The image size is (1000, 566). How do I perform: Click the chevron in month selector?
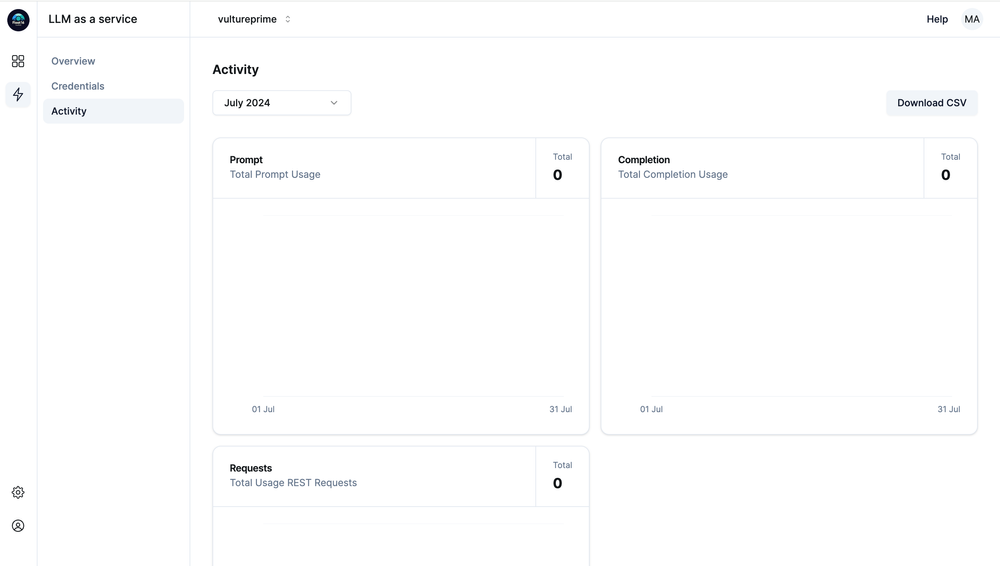(334, 103)
